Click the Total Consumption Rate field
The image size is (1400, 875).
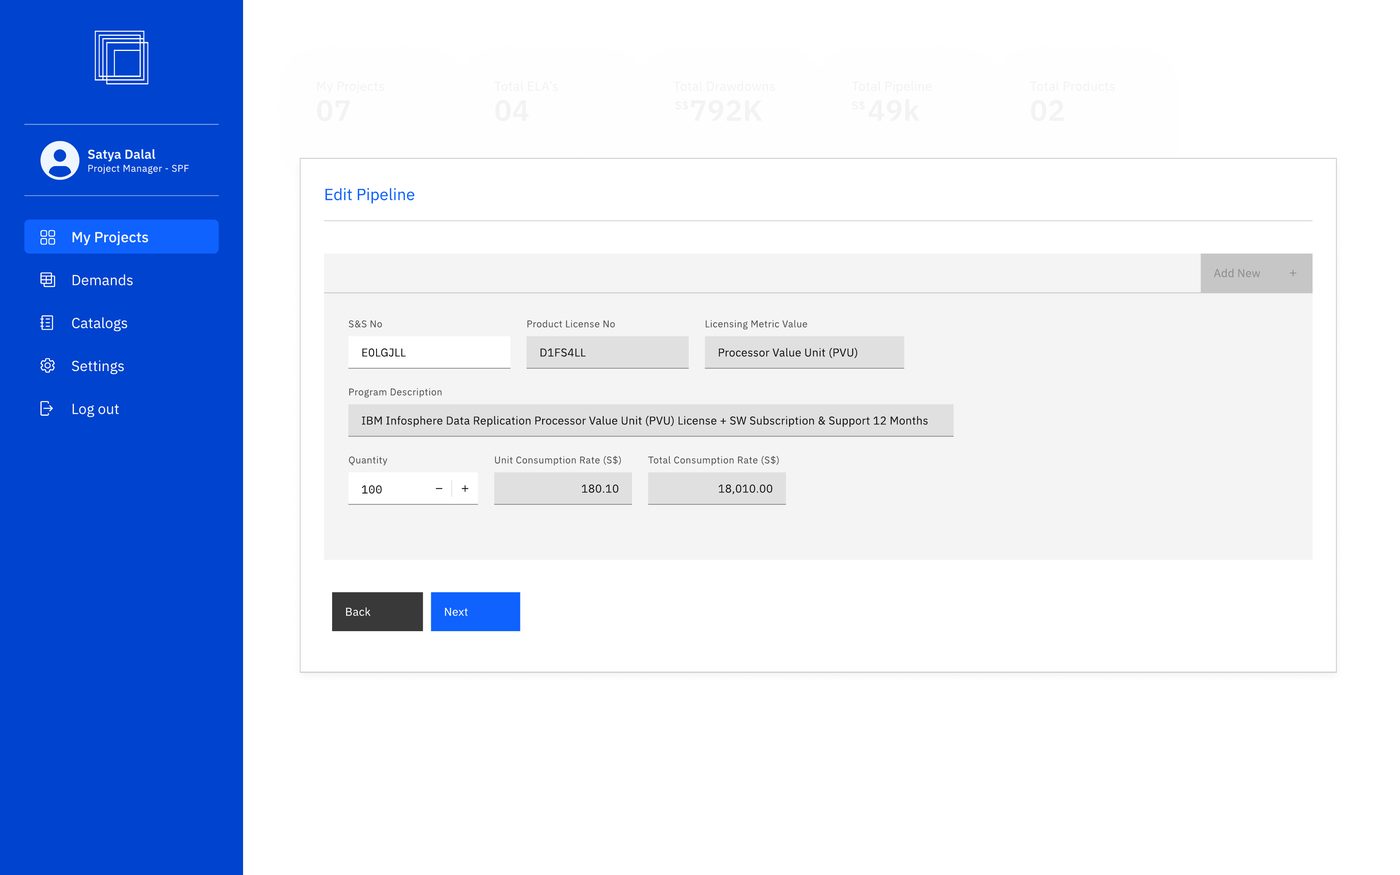pos(717,488)
